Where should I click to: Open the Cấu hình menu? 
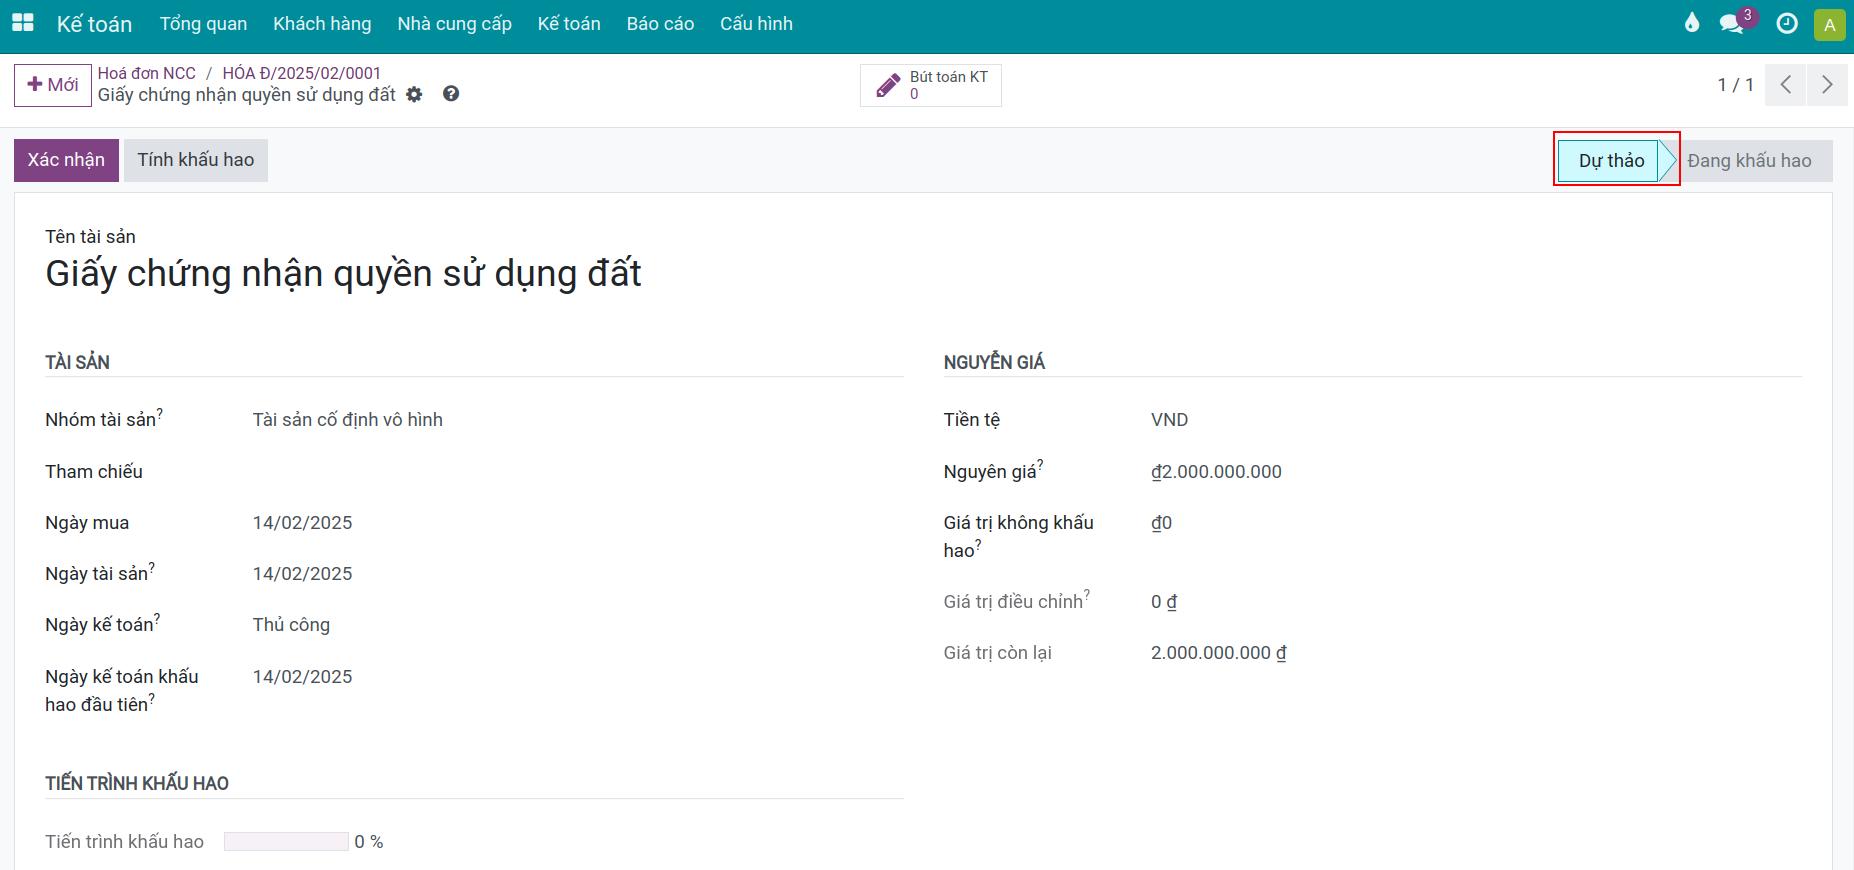[756, 24]
